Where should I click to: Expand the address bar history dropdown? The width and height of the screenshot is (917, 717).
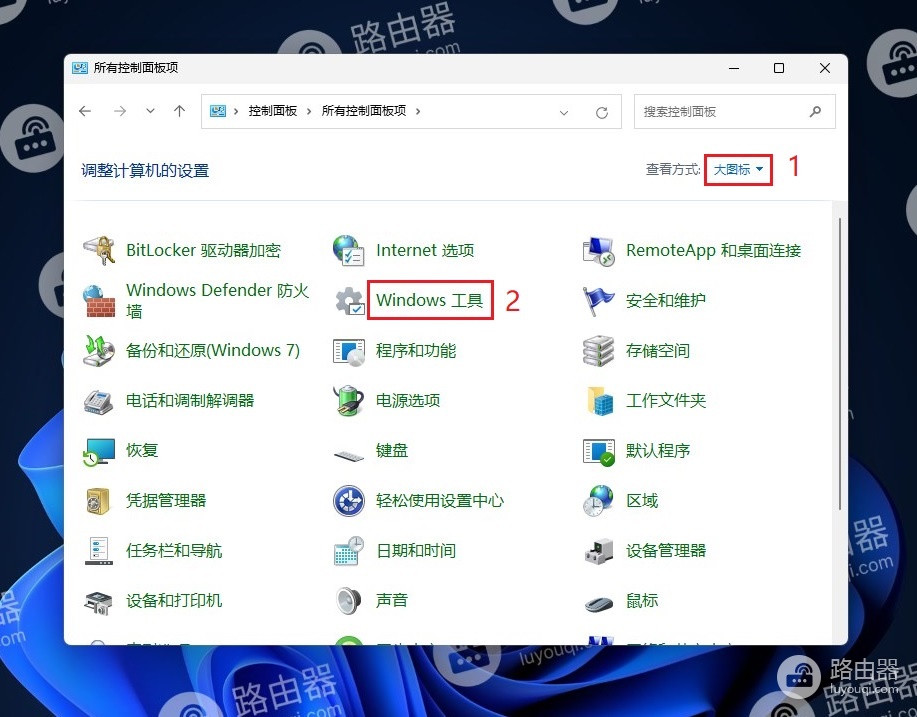click(564, 112)
